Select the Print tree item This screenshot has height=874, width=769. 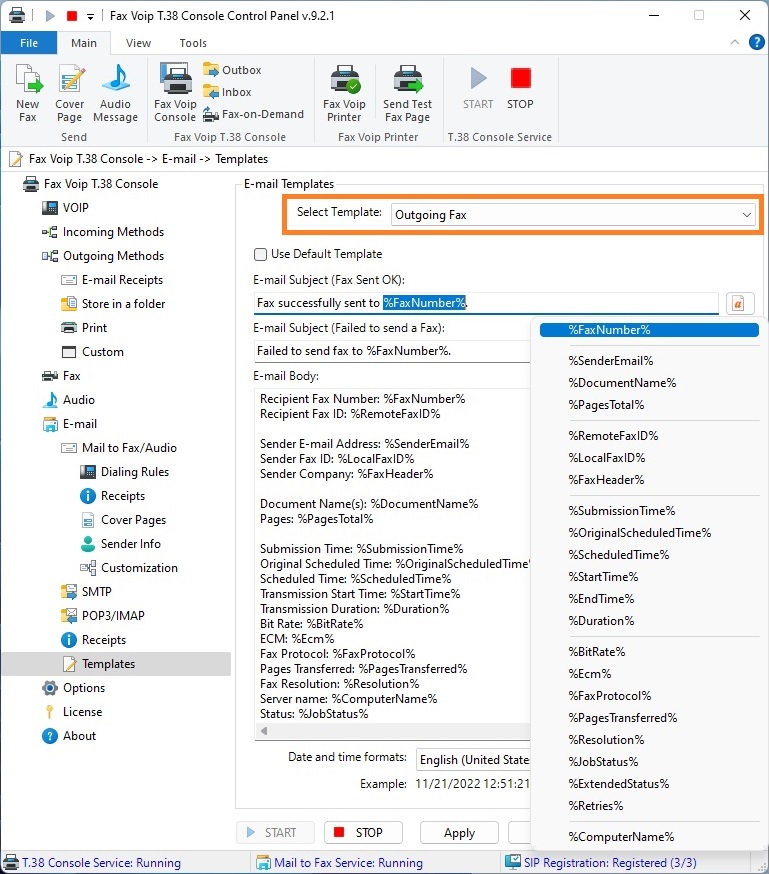pyautogui.click(x=84, y=327)
